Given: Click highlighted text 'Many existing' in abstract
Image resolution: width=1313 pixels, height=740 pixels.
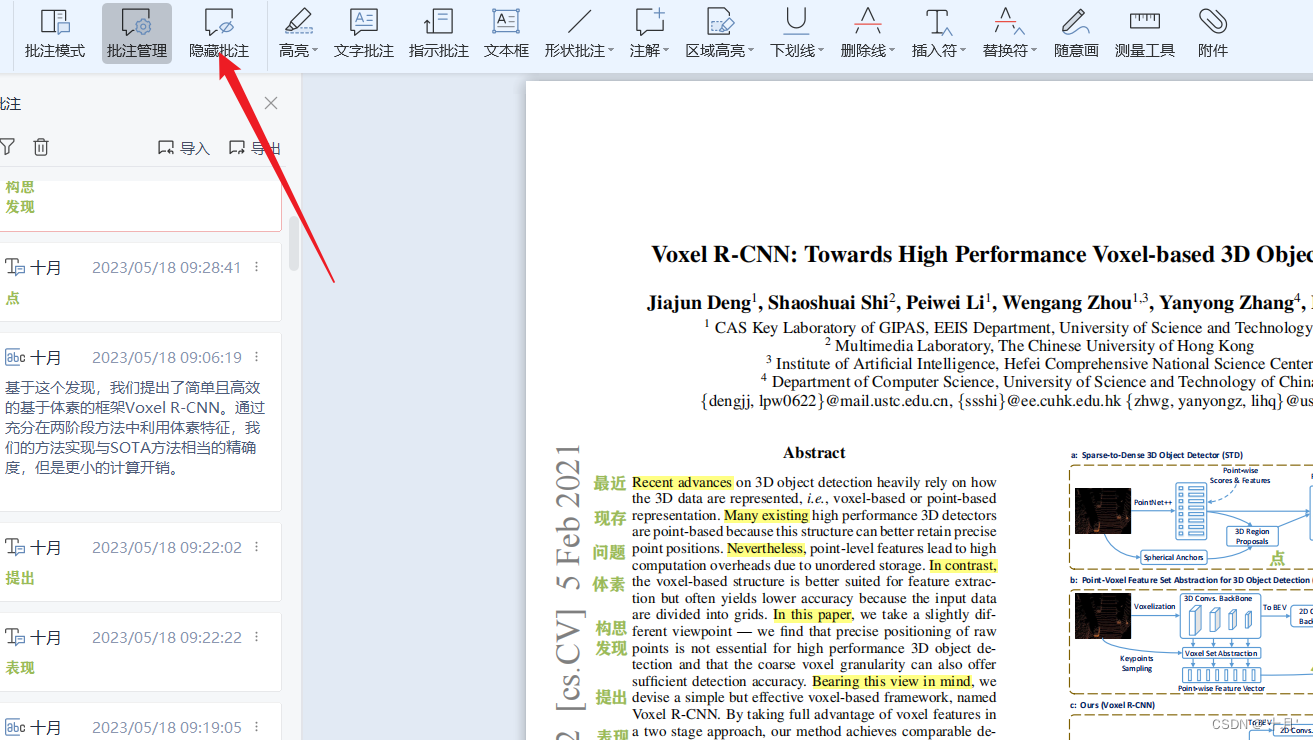Looking at the screenshot, I should pyautogui.click(x=766, y=515).
